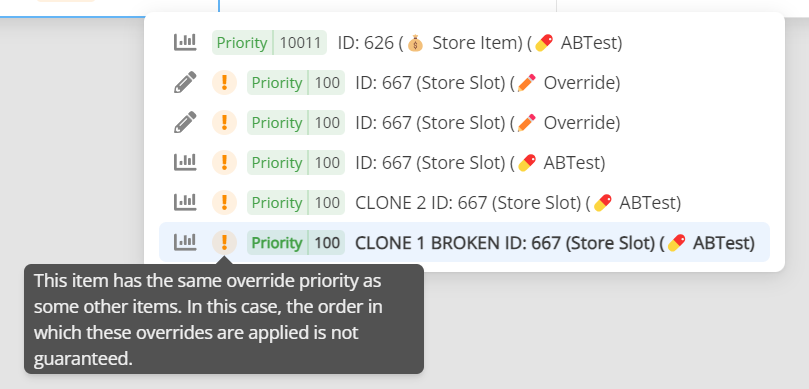The height and width of the screenshot is (389, 809).
Task: Click pencil icon on first Override row
Action: coord(185,83)
